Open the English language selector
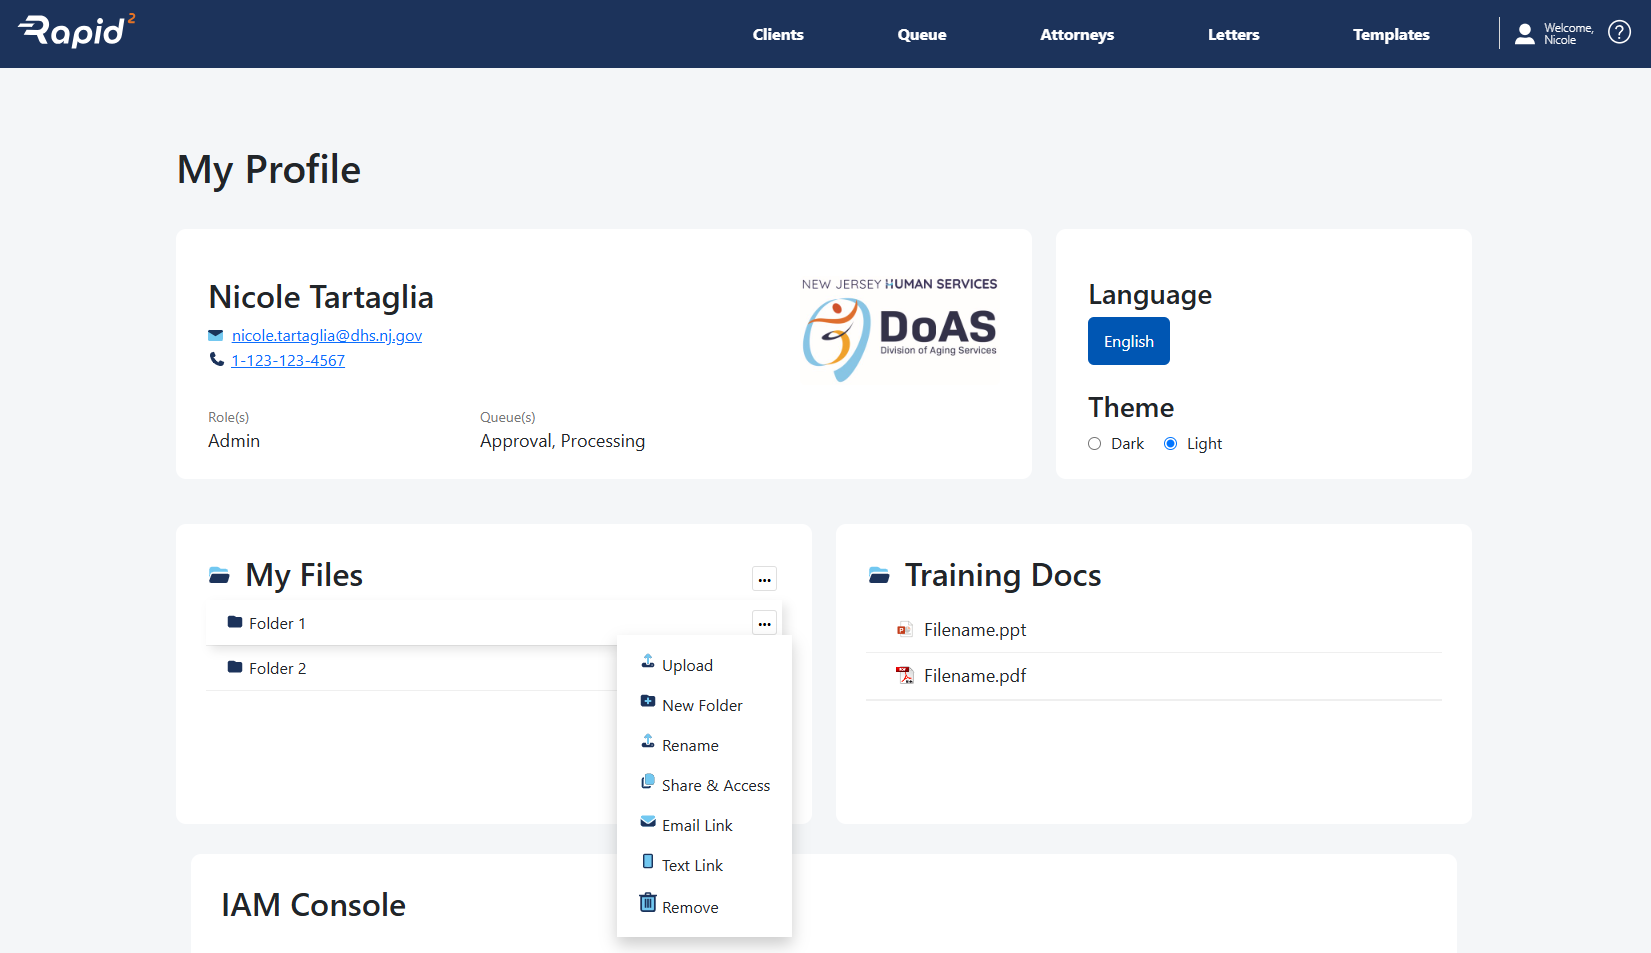This screenshot has width=1651, height=953. 1128,341
